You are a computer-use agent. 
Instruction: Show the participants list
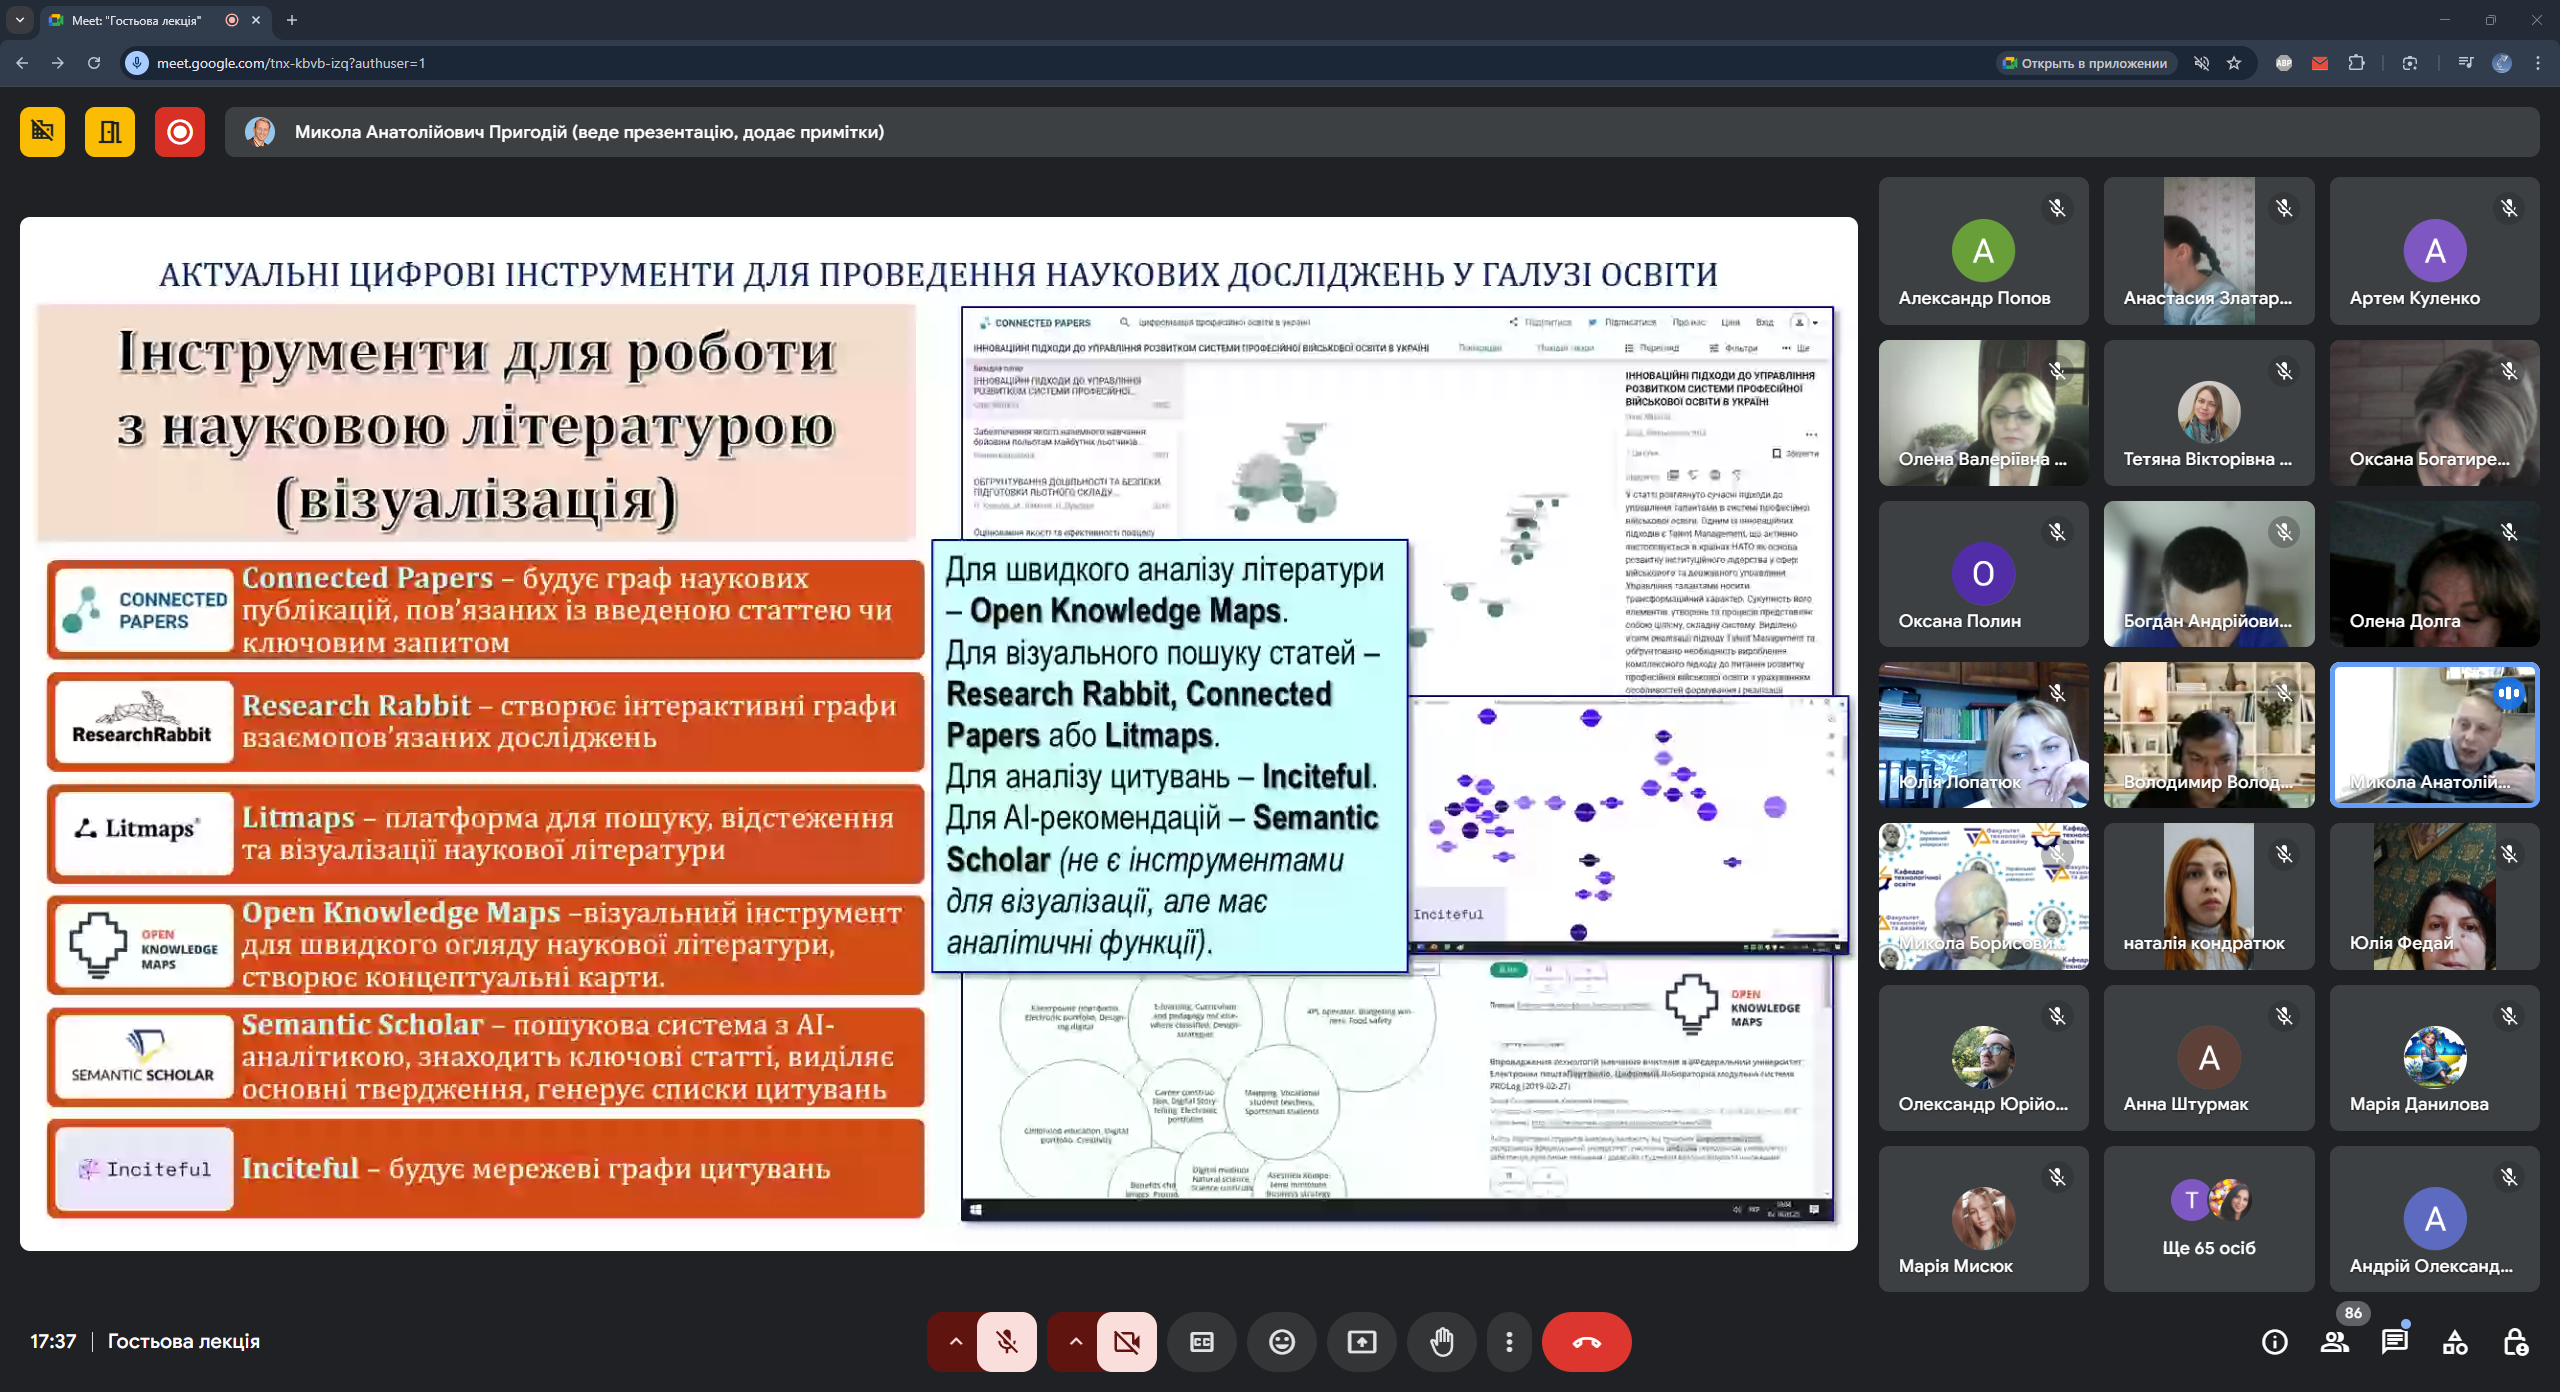2335,1342
